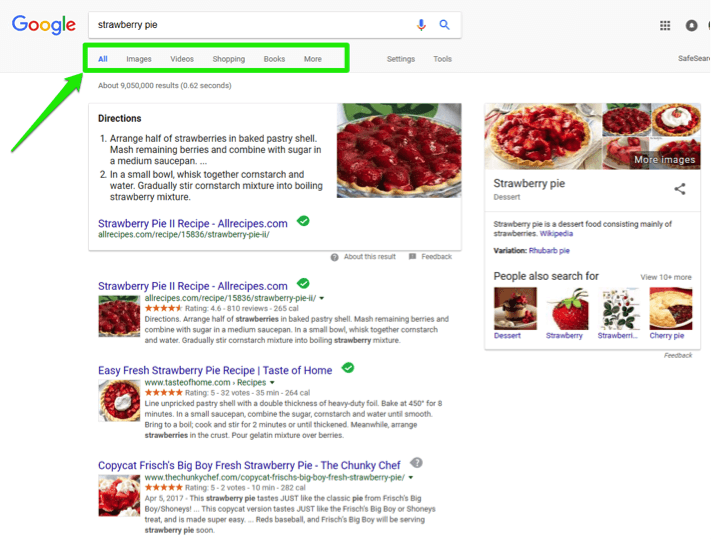Click green checkmark badge beside featured snippet Allrecipes link
Viewport: 711px width, 539px height.
click(x=303, y=221)
